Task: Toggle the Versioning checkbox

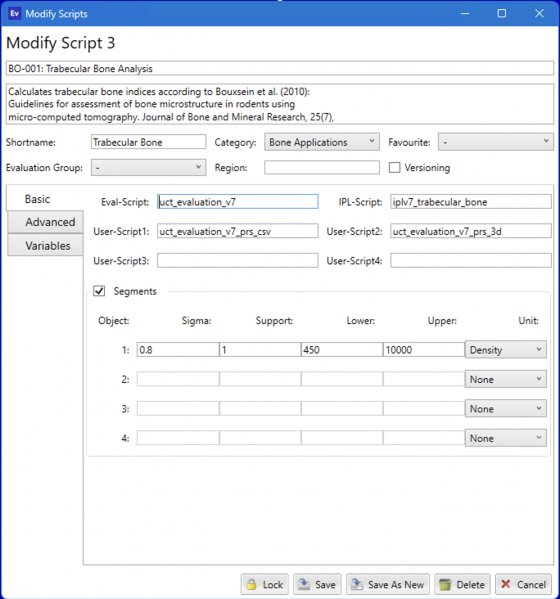Action: click(x=394, y=168)
